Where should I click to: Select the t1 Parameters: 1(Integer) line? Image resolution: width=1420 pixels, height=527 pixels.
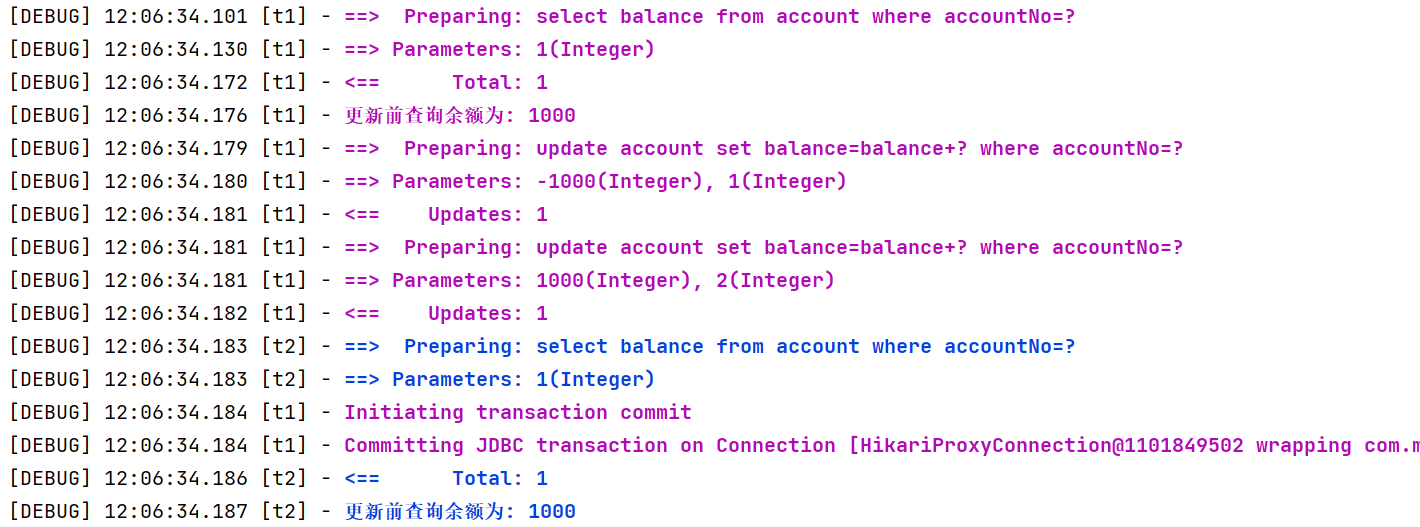(331, 50)
